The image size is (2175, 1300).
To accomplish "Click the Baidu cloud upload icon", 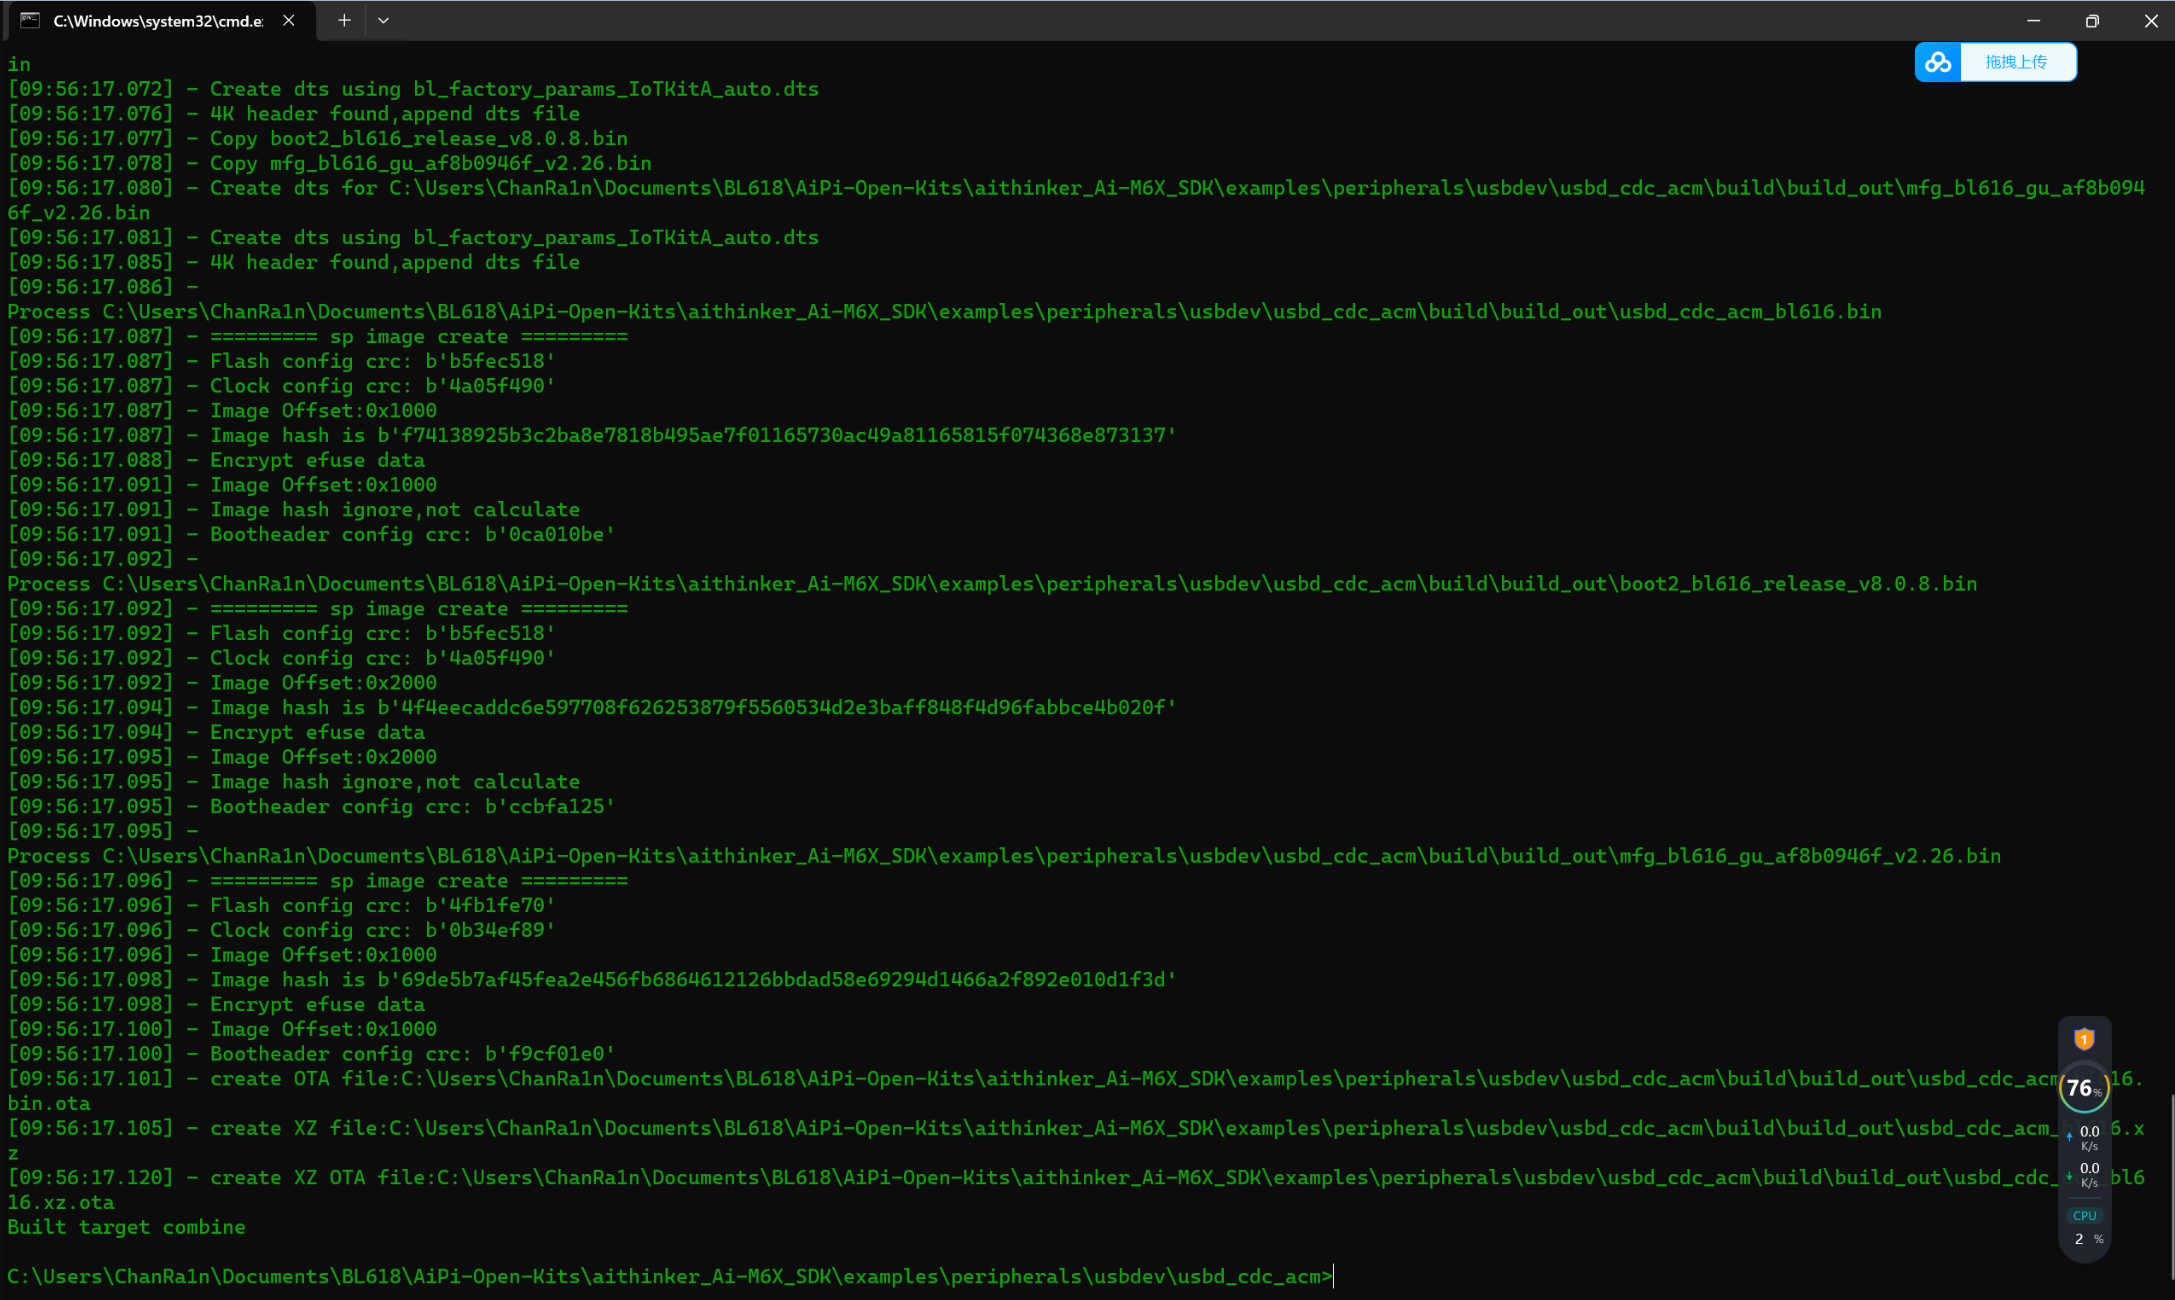I will [x=1938, y=62].
